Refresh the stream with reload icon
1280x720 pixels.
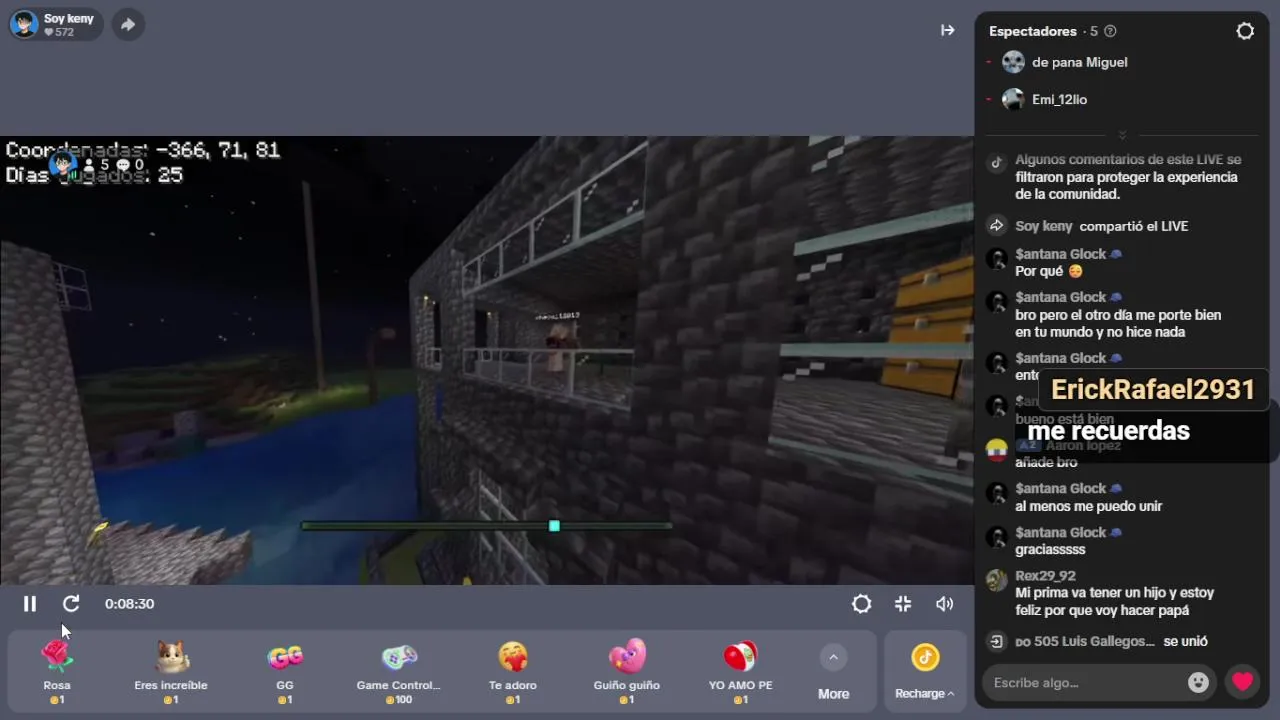[x=71, y=604]
